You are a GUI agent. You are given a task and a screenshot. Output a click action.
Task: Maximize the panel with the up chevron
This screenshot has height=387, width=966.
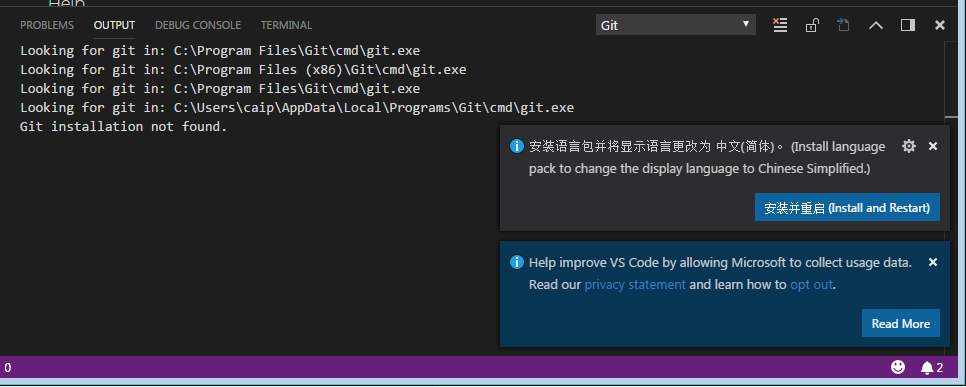[x=875, y=25]
